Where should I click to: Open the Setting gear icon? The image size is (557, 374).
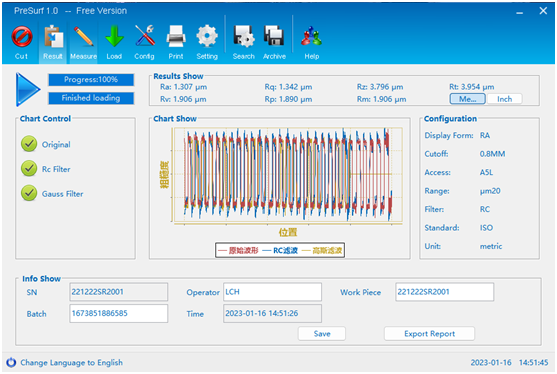pos(207,36)
